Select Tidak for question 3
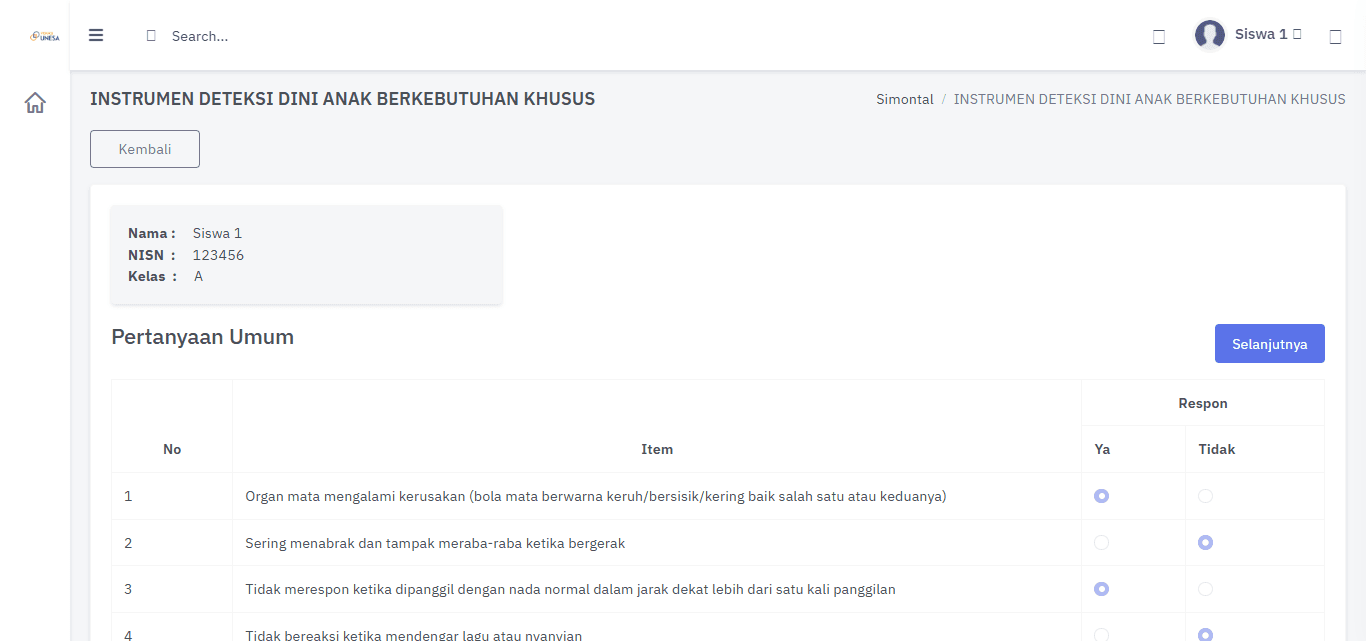 click(x=1205, y=589)
